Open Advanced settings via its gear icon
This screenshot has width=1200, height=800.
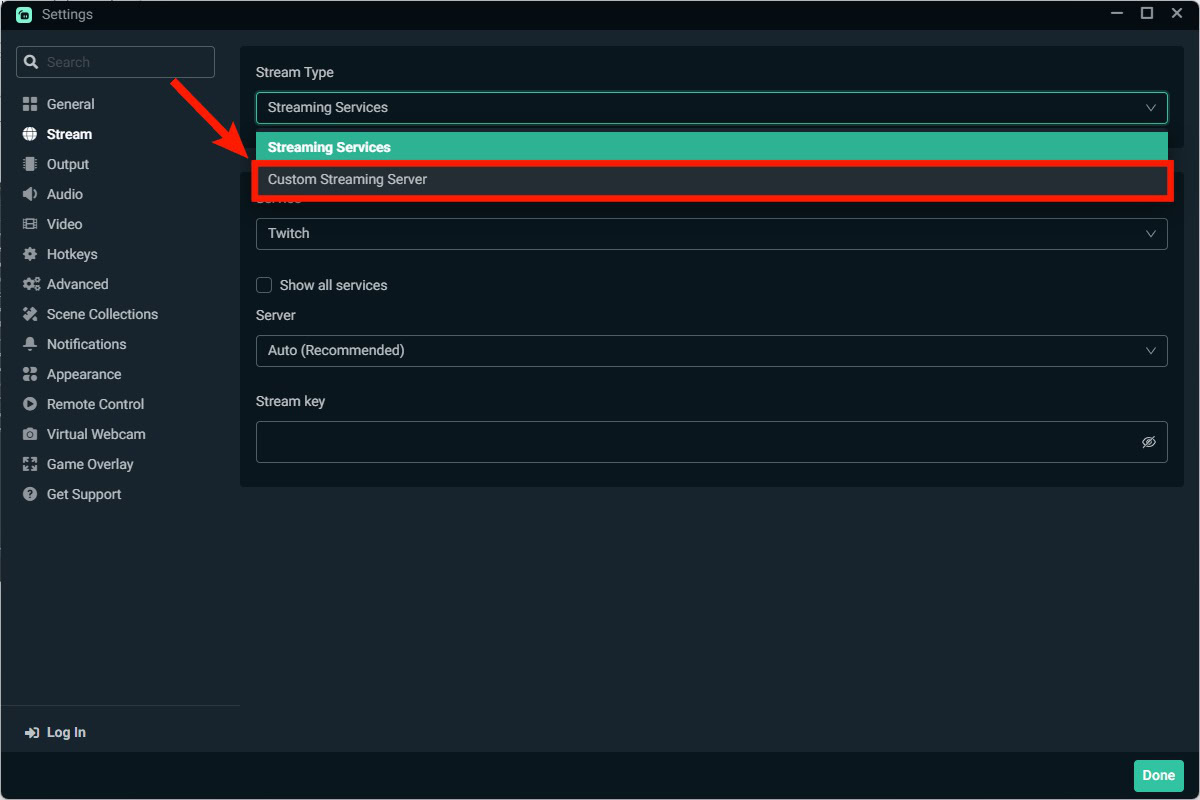pos(28,284)
